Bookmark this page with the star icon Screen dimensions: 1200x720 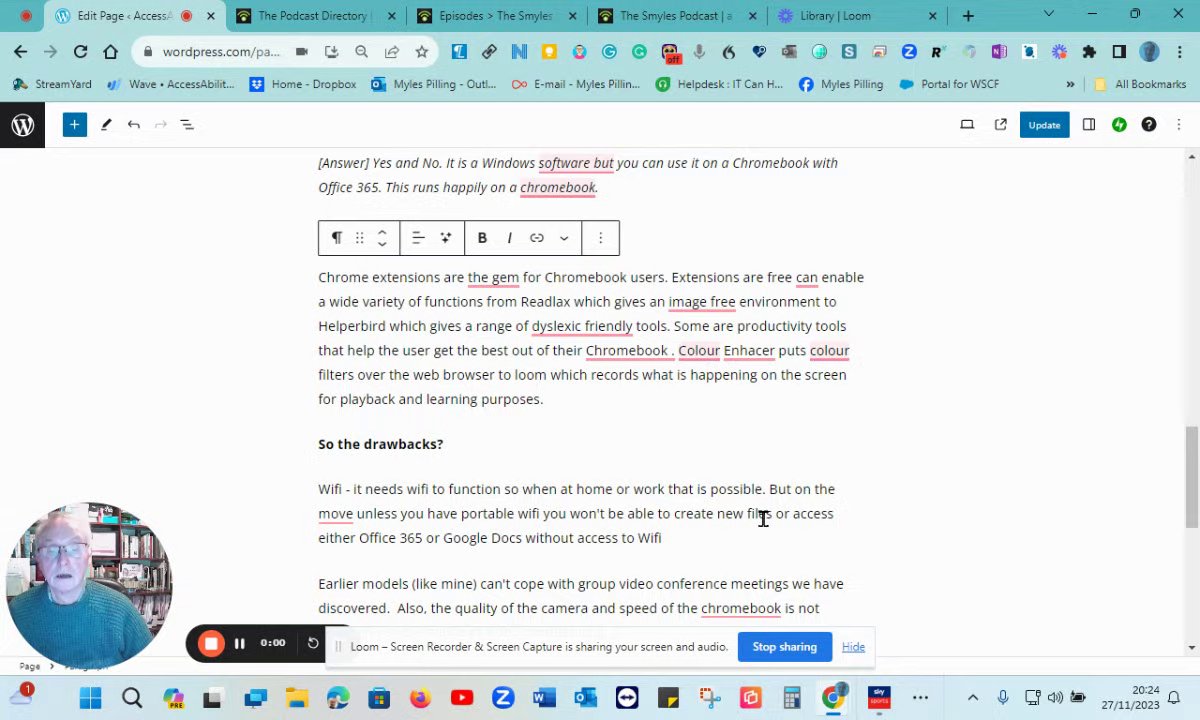[422, 52]
